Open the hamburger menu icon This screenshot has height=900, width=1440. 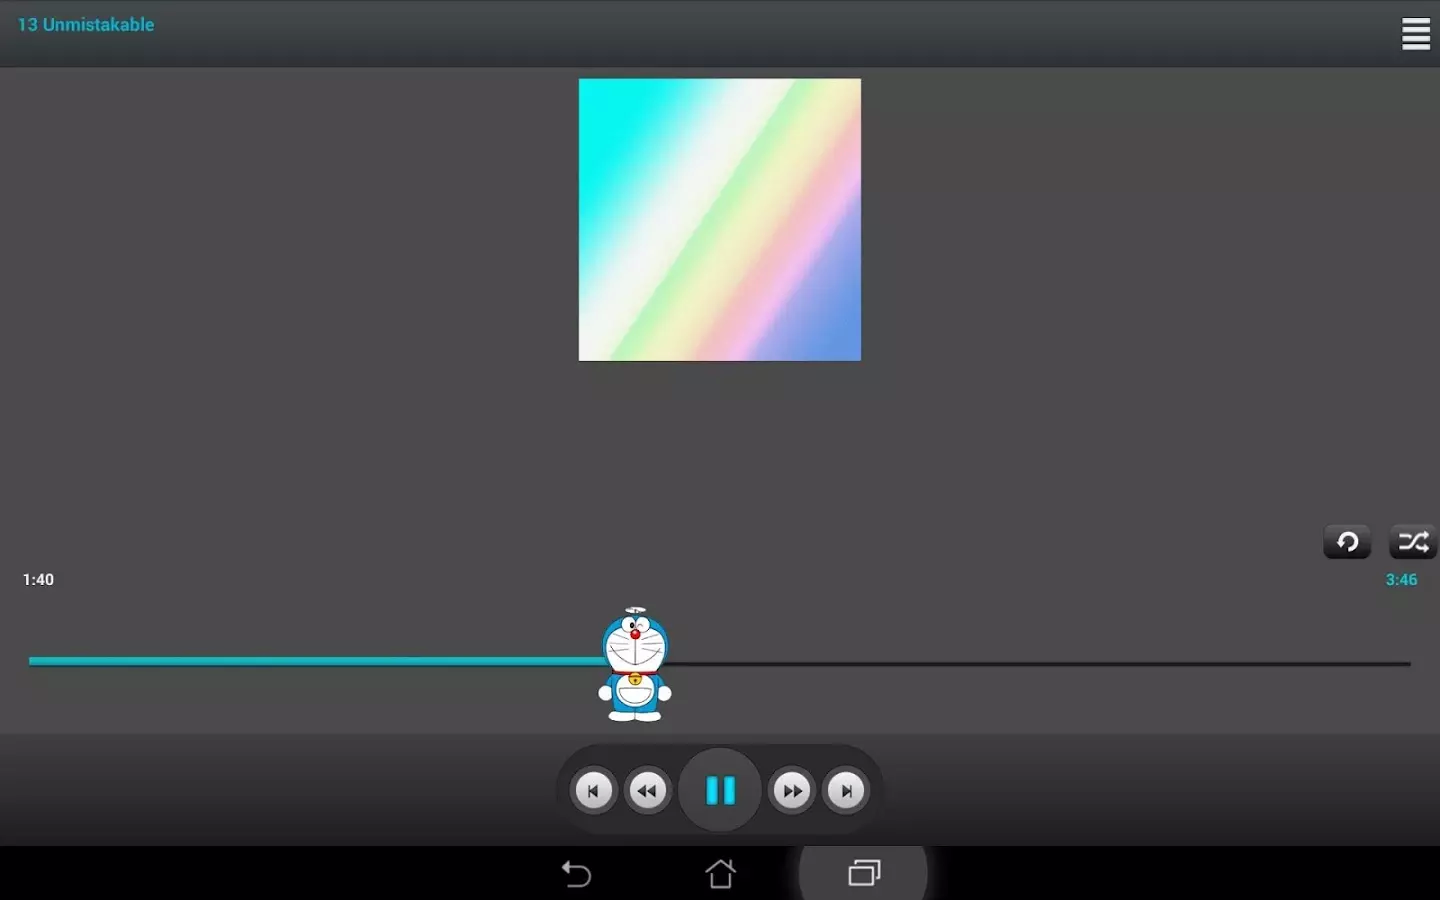1415,33
